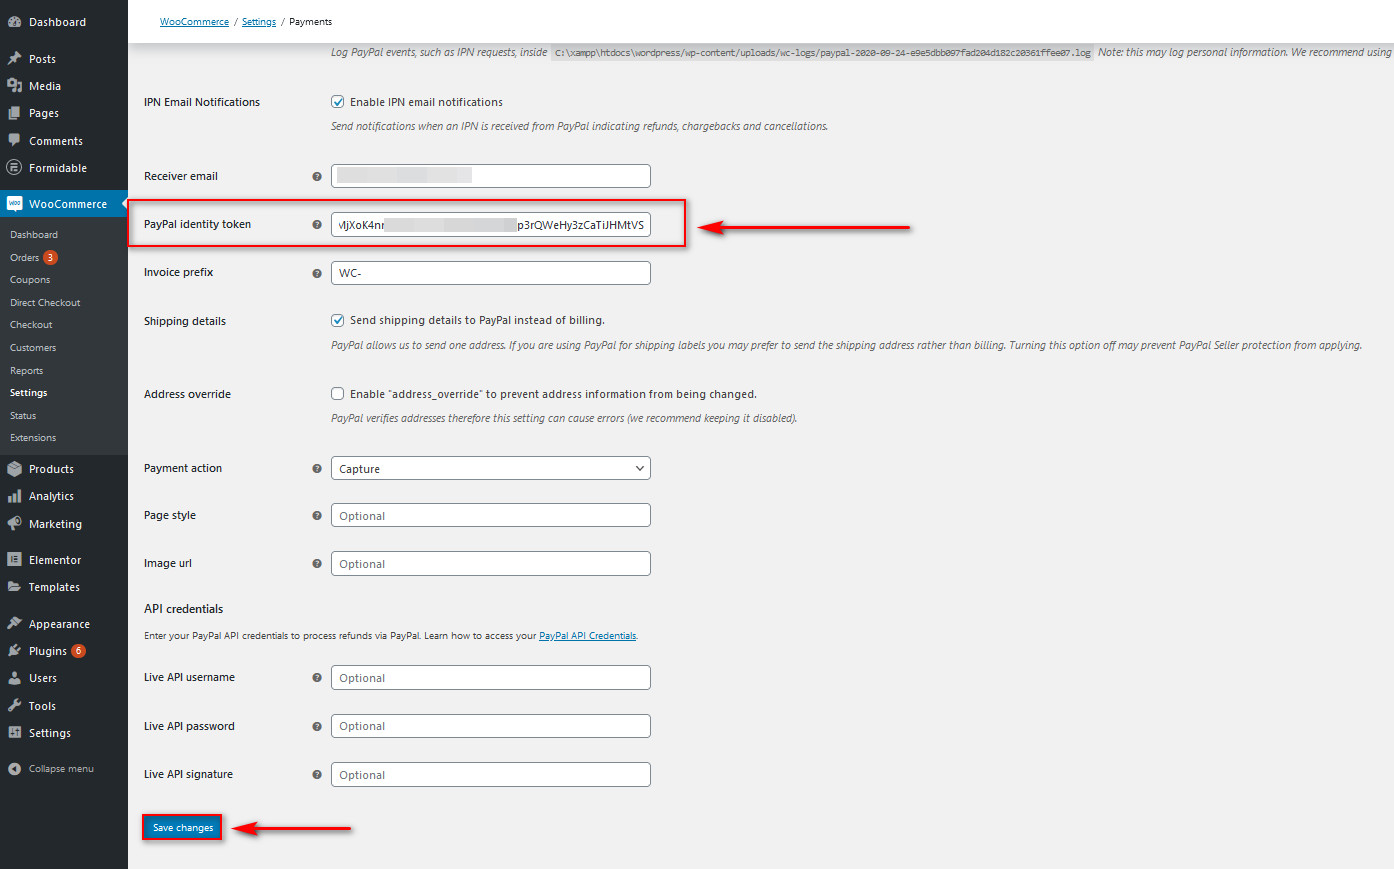
Task: Click the Users person icon
Action: pyautogui.click(x=14, y=678)
